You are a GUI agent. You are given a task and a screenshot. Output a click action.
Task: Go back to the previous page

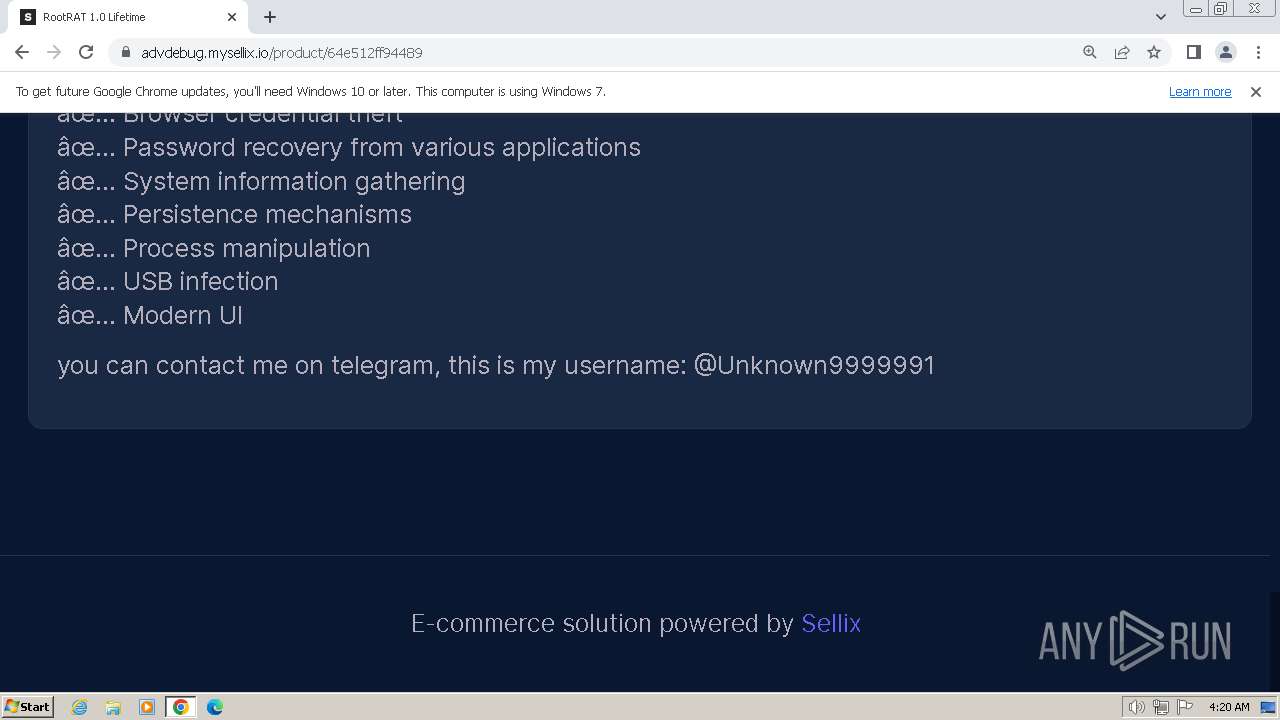(x=22, y=52)
